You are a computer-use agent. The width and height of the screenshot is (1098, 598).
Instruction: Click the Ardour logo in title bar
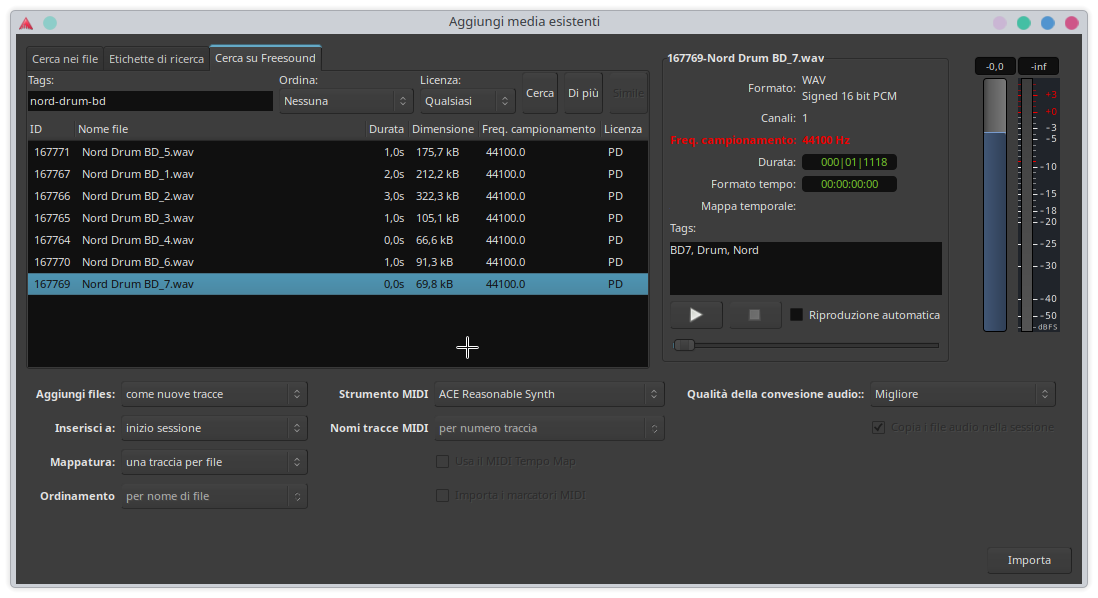tap(26, 22)
